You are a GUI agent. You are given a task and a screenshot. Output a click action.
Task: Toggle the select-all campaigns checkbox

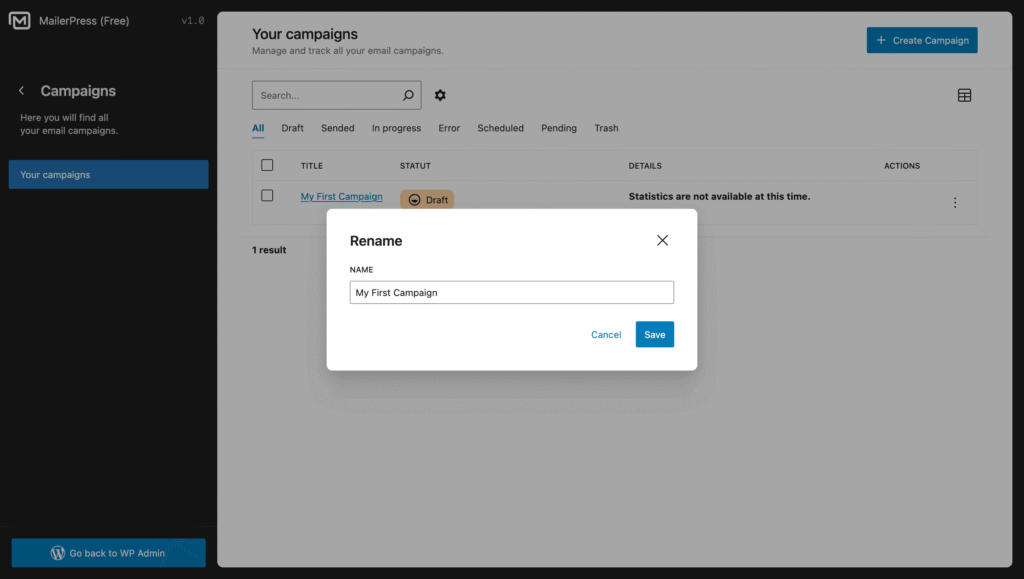267,165
